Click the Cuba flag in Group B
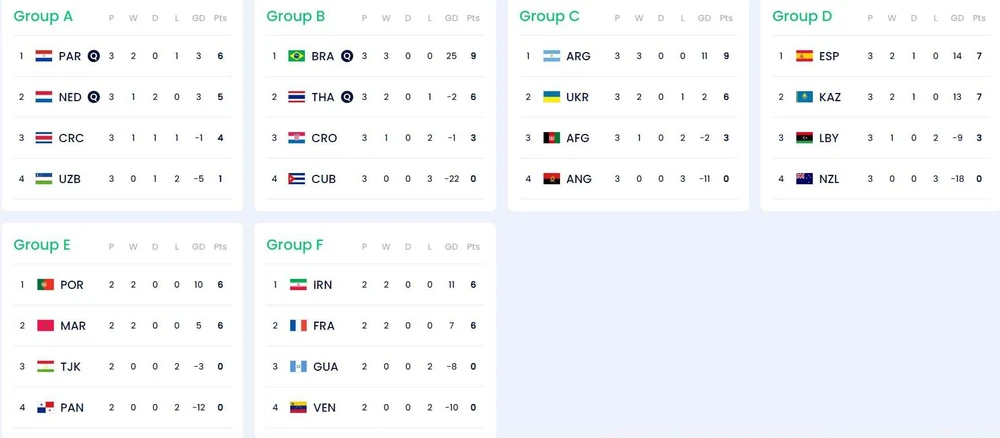The height and width of the screenshot is (438, 1000). click(296, 179)
